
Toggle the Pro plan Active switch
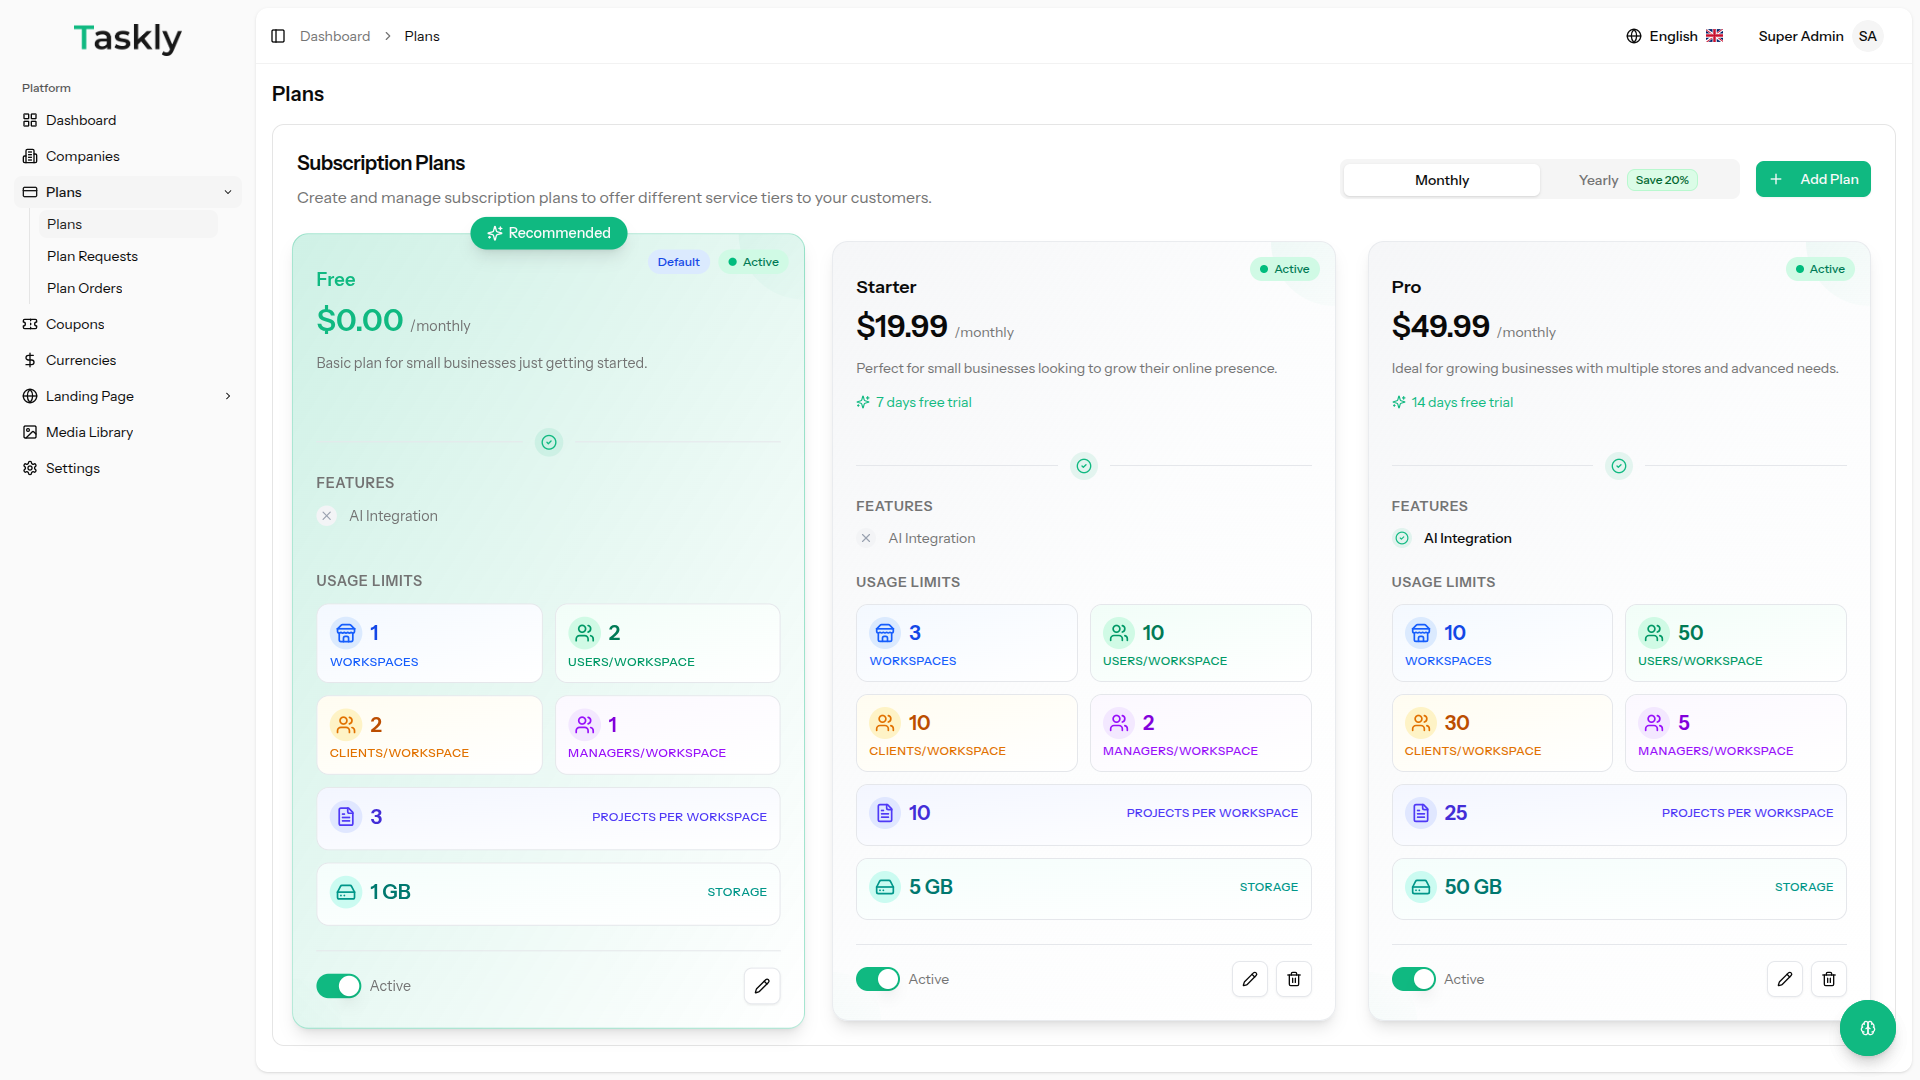point(1413,979)
